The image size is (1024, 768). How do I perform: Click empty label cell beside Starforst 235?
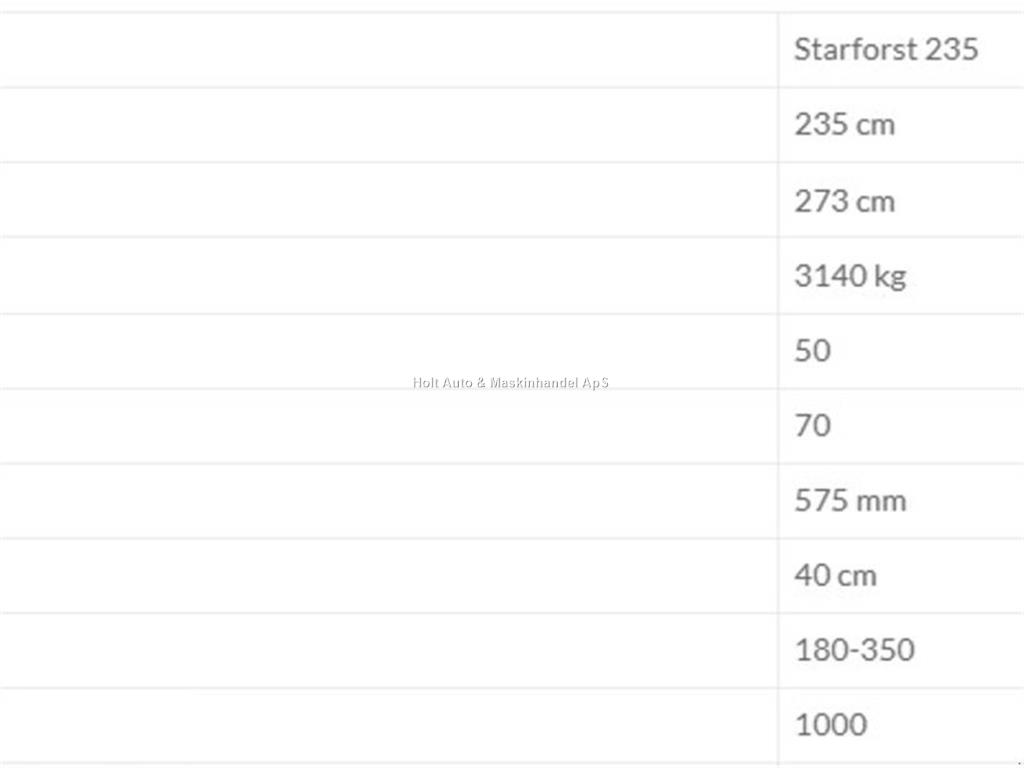(x=389, y=50)
